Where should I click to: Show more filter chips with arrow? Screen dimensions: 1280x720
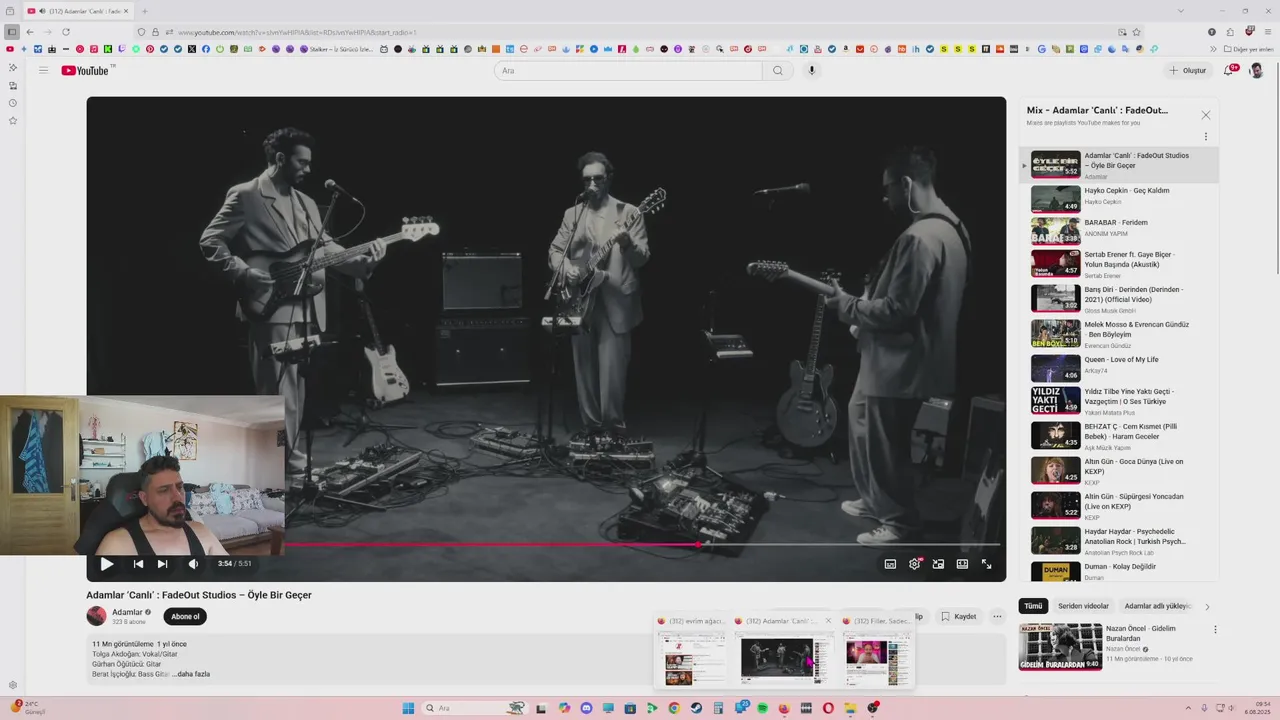[1207, 606]
